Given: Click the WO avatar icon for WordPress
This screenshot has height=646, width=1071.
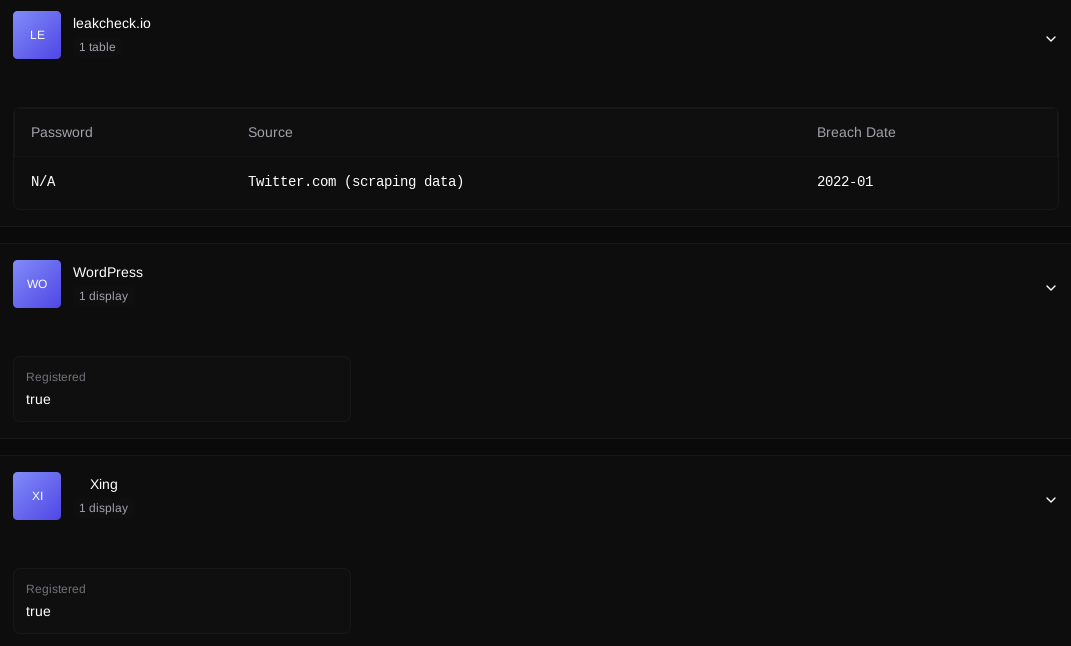Looking at the screenshot, I should (37, 284).
